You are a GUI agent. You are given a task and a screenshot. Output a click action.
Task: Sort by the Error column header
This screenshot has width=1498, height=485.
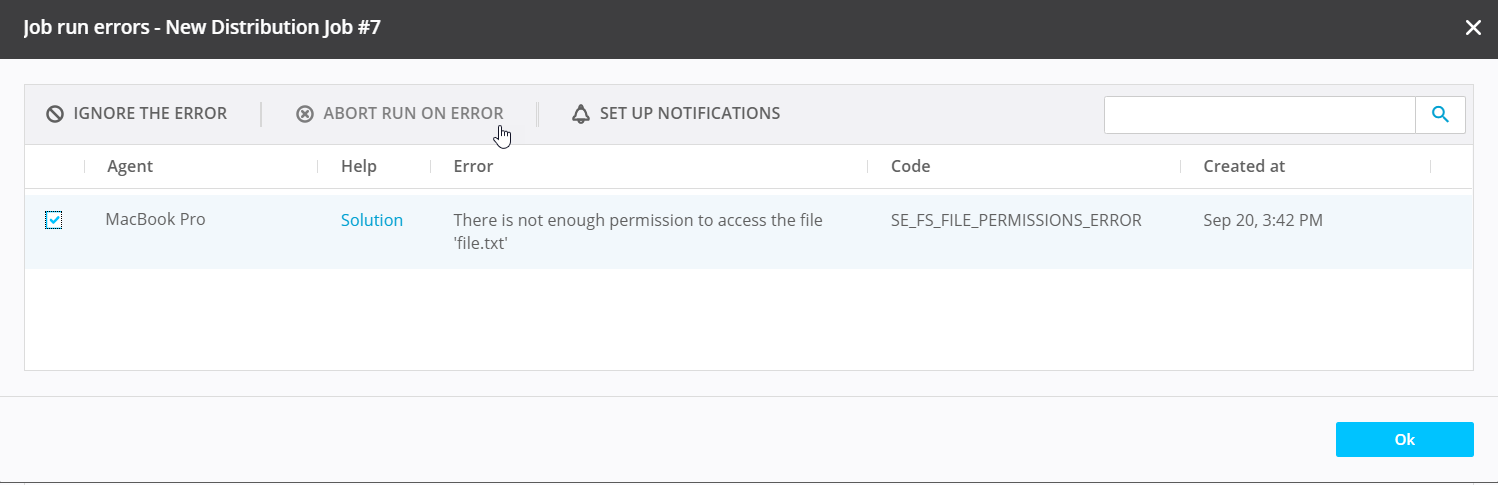pos(473,166)
